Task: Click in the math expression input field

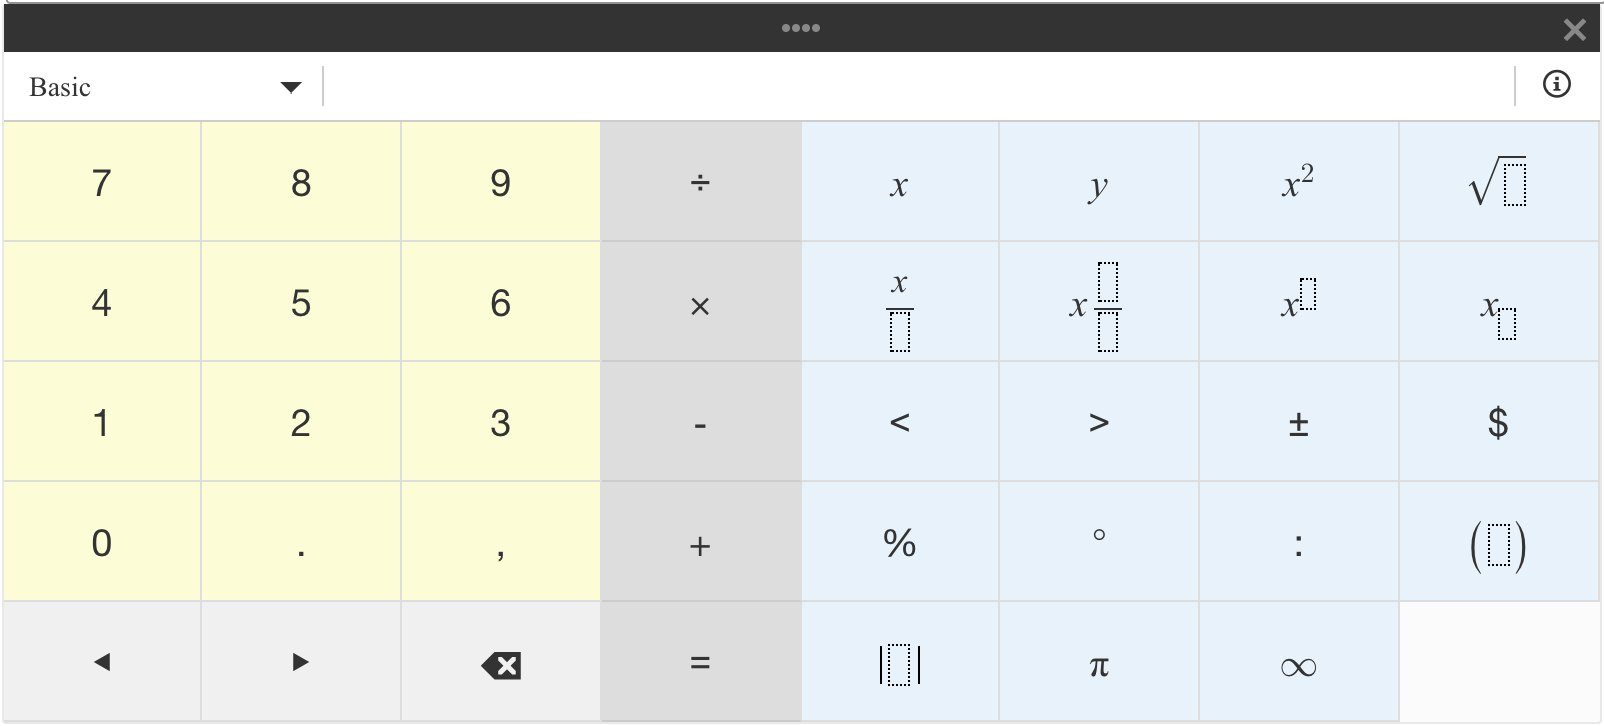Action: pyautogui.click(x=918, y=86)
